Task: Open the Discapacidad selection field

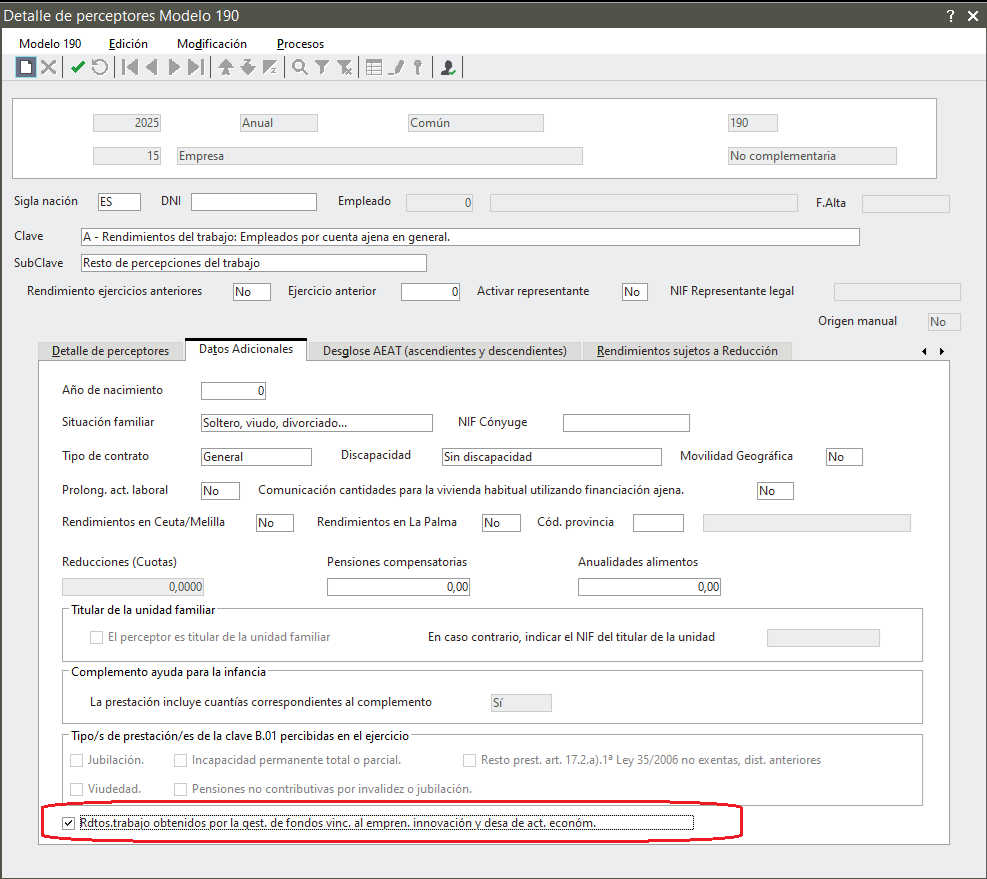Action: pos(551,457)
